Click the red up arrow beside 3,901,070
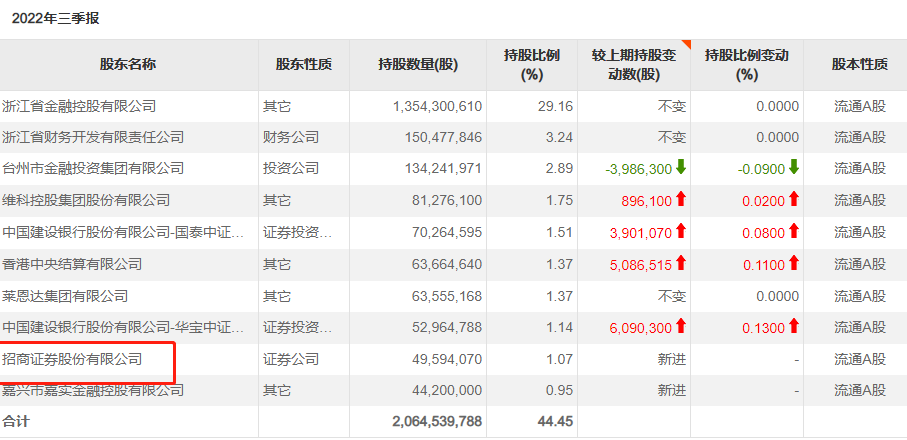 680,232
